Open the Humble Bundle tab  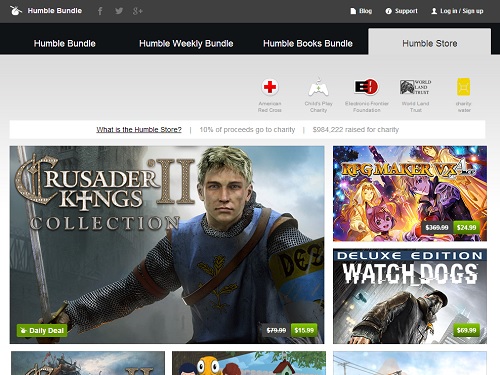(65, 43)
